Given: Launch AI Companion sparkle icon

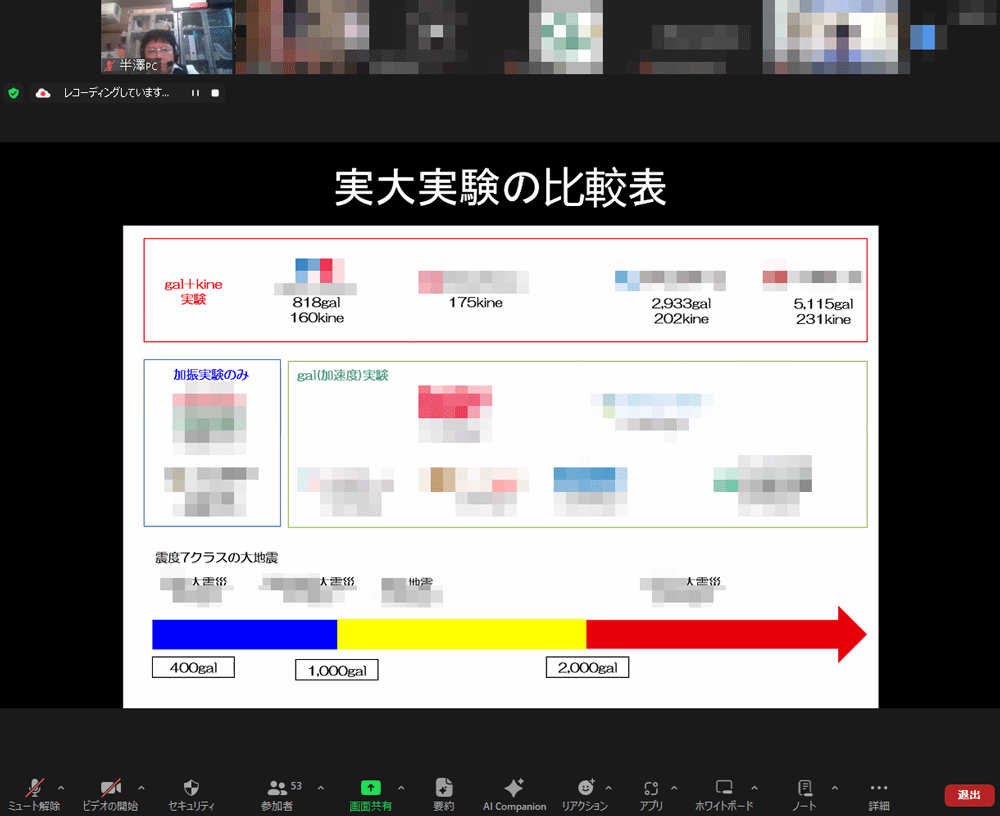Looking at the screenshot, I should (x=514, y=793).
